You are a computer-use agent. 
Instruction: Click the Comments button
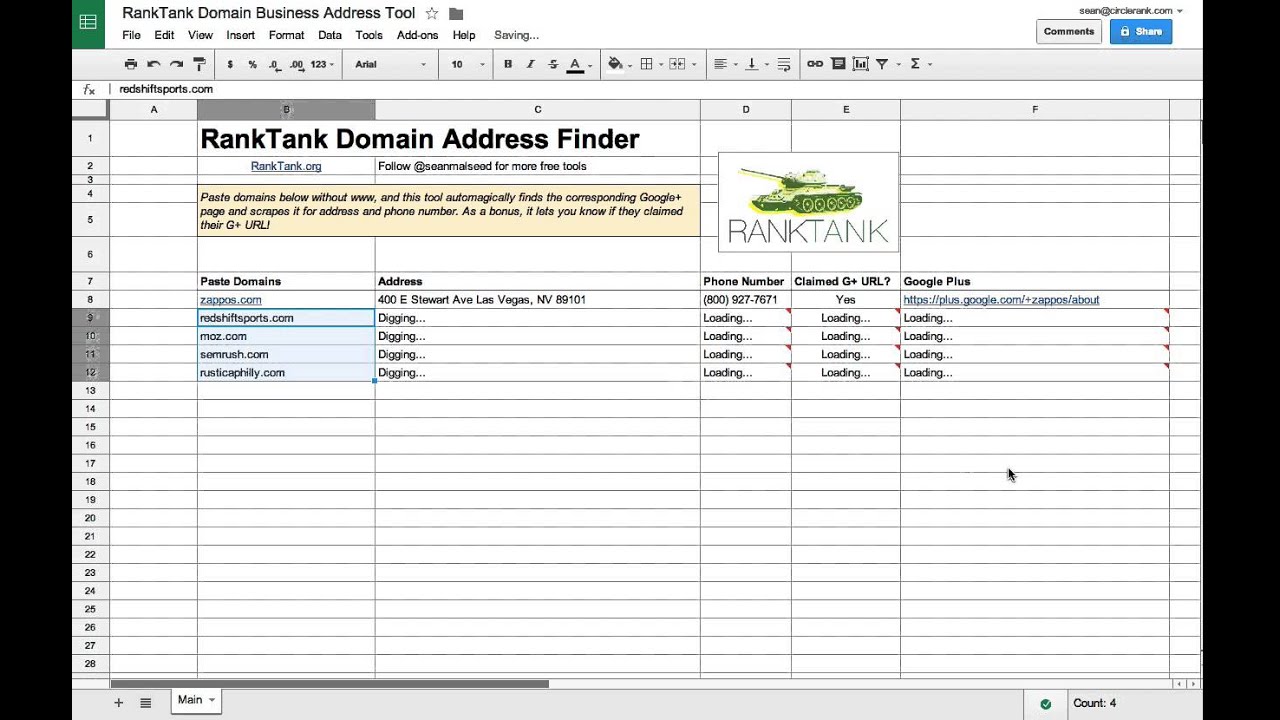tap(1069, 32)
